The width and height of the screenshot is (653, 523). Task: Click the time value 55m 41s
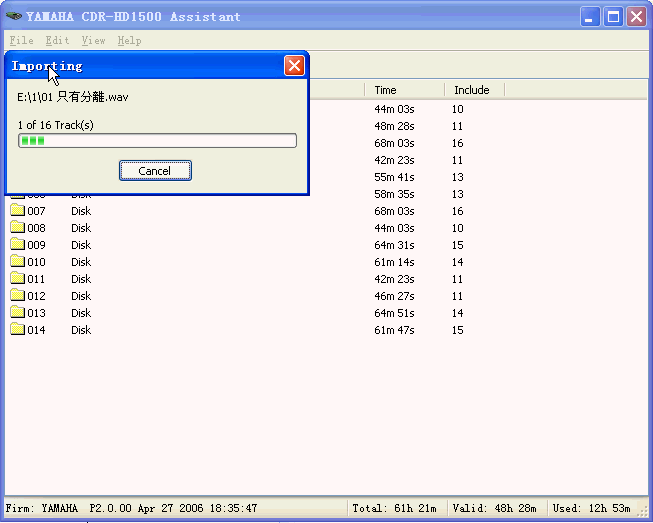(394, 177)
